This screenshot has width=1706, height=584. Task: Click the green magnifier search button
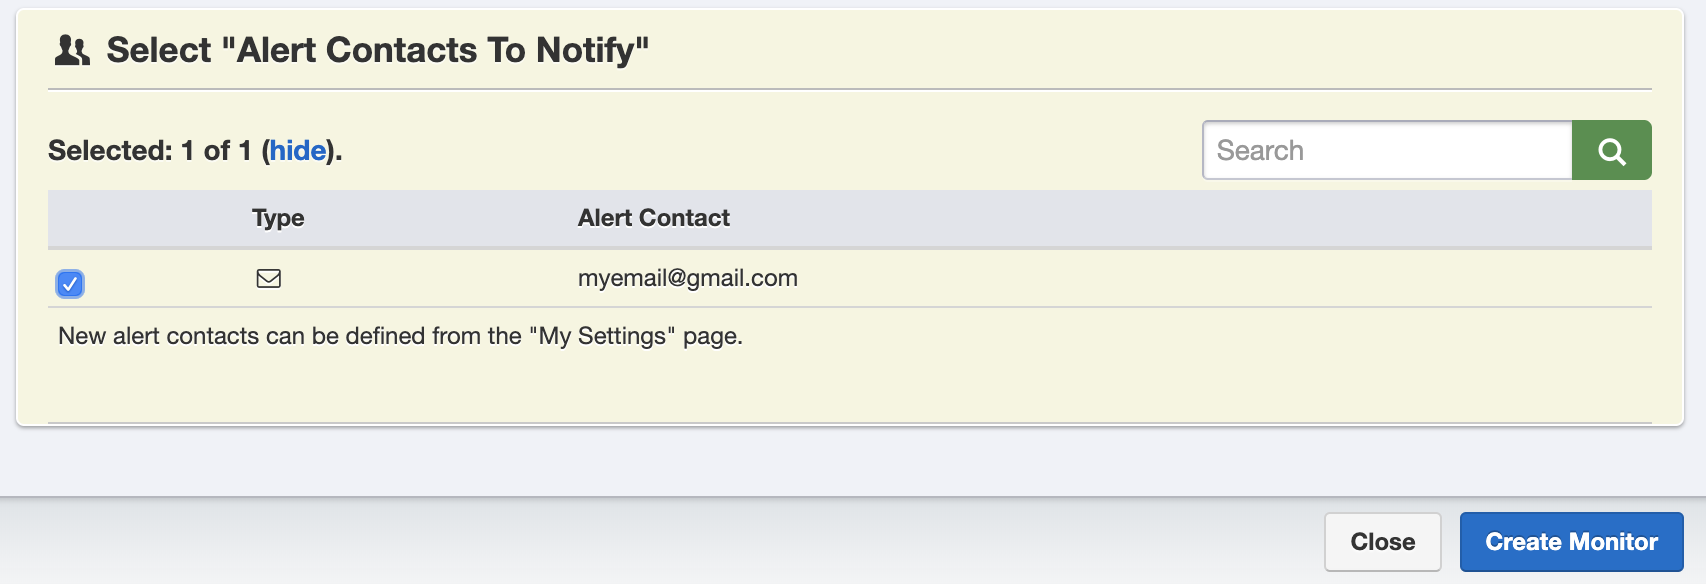[1611, 150]
